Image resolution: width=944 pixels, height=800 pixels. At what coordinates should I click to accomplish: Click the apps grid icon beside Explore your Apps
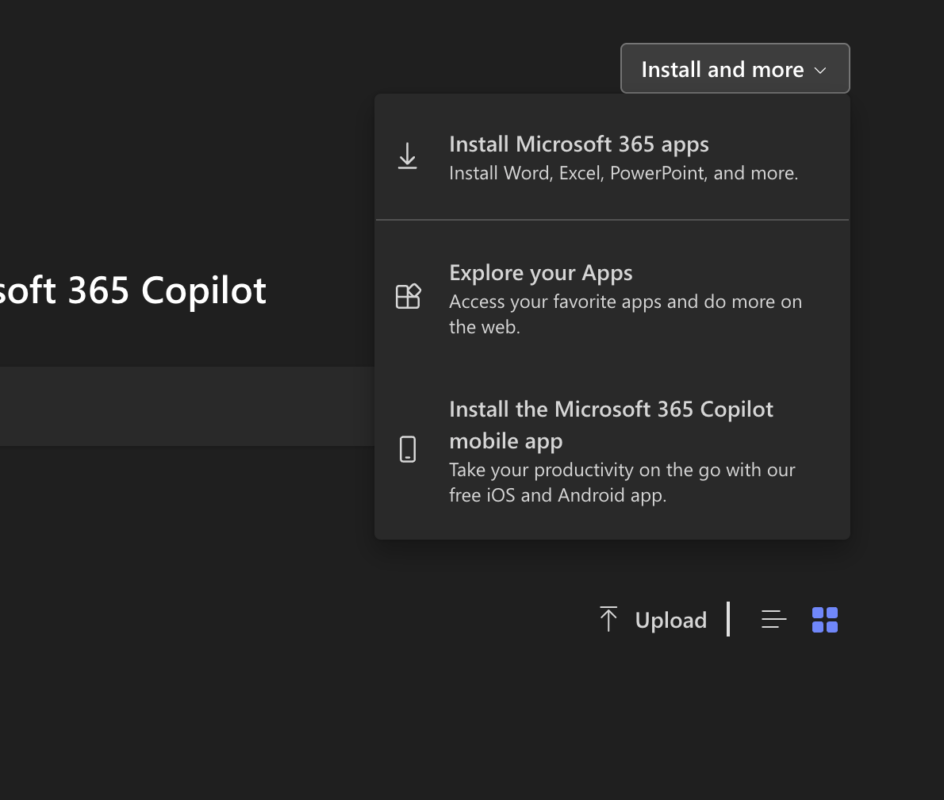tap(408, 296)
